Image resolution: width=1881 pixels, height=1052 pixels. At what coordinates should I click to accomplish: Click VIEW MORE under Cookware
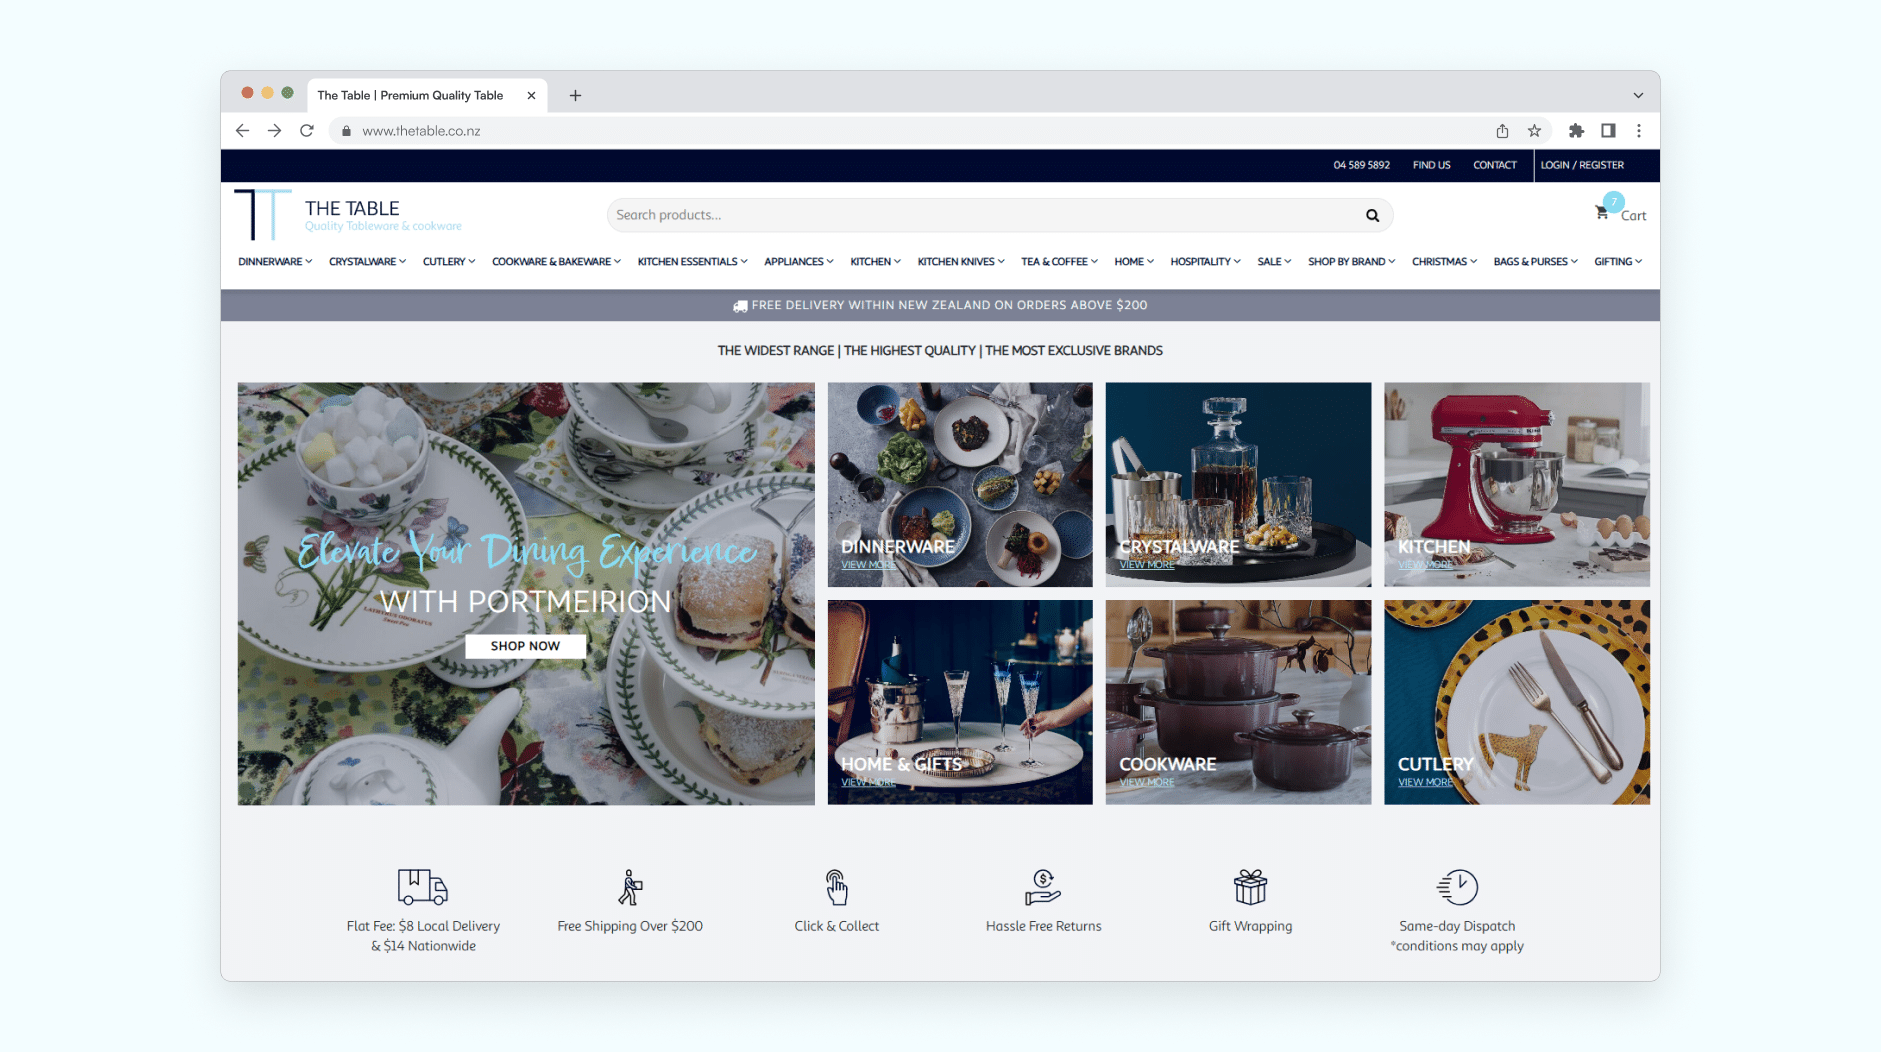point(1147,782)
